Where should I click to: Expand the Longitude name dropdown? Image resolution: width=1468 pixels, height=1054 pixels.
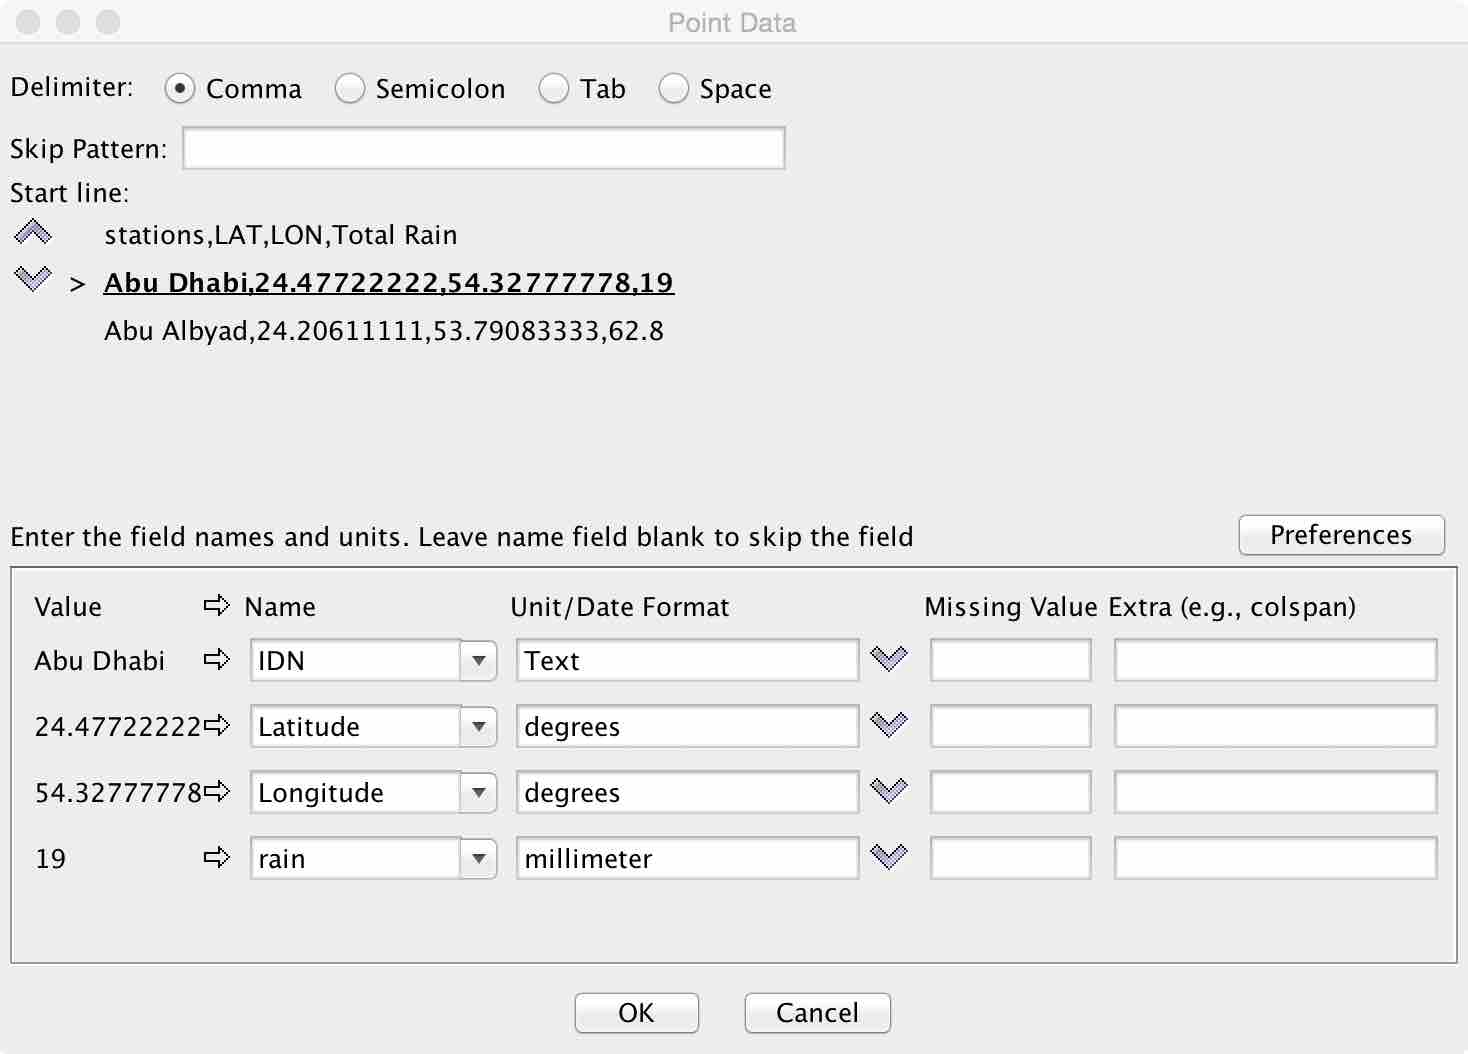click(479, 793)
